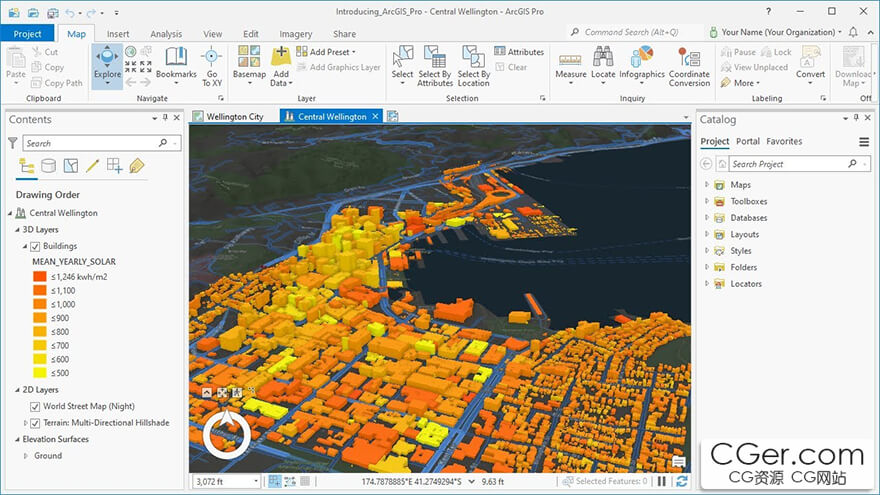This screenshot has width=880, height=495.
Task: Click the Clear selection button
Action: (x=511, y=67)
